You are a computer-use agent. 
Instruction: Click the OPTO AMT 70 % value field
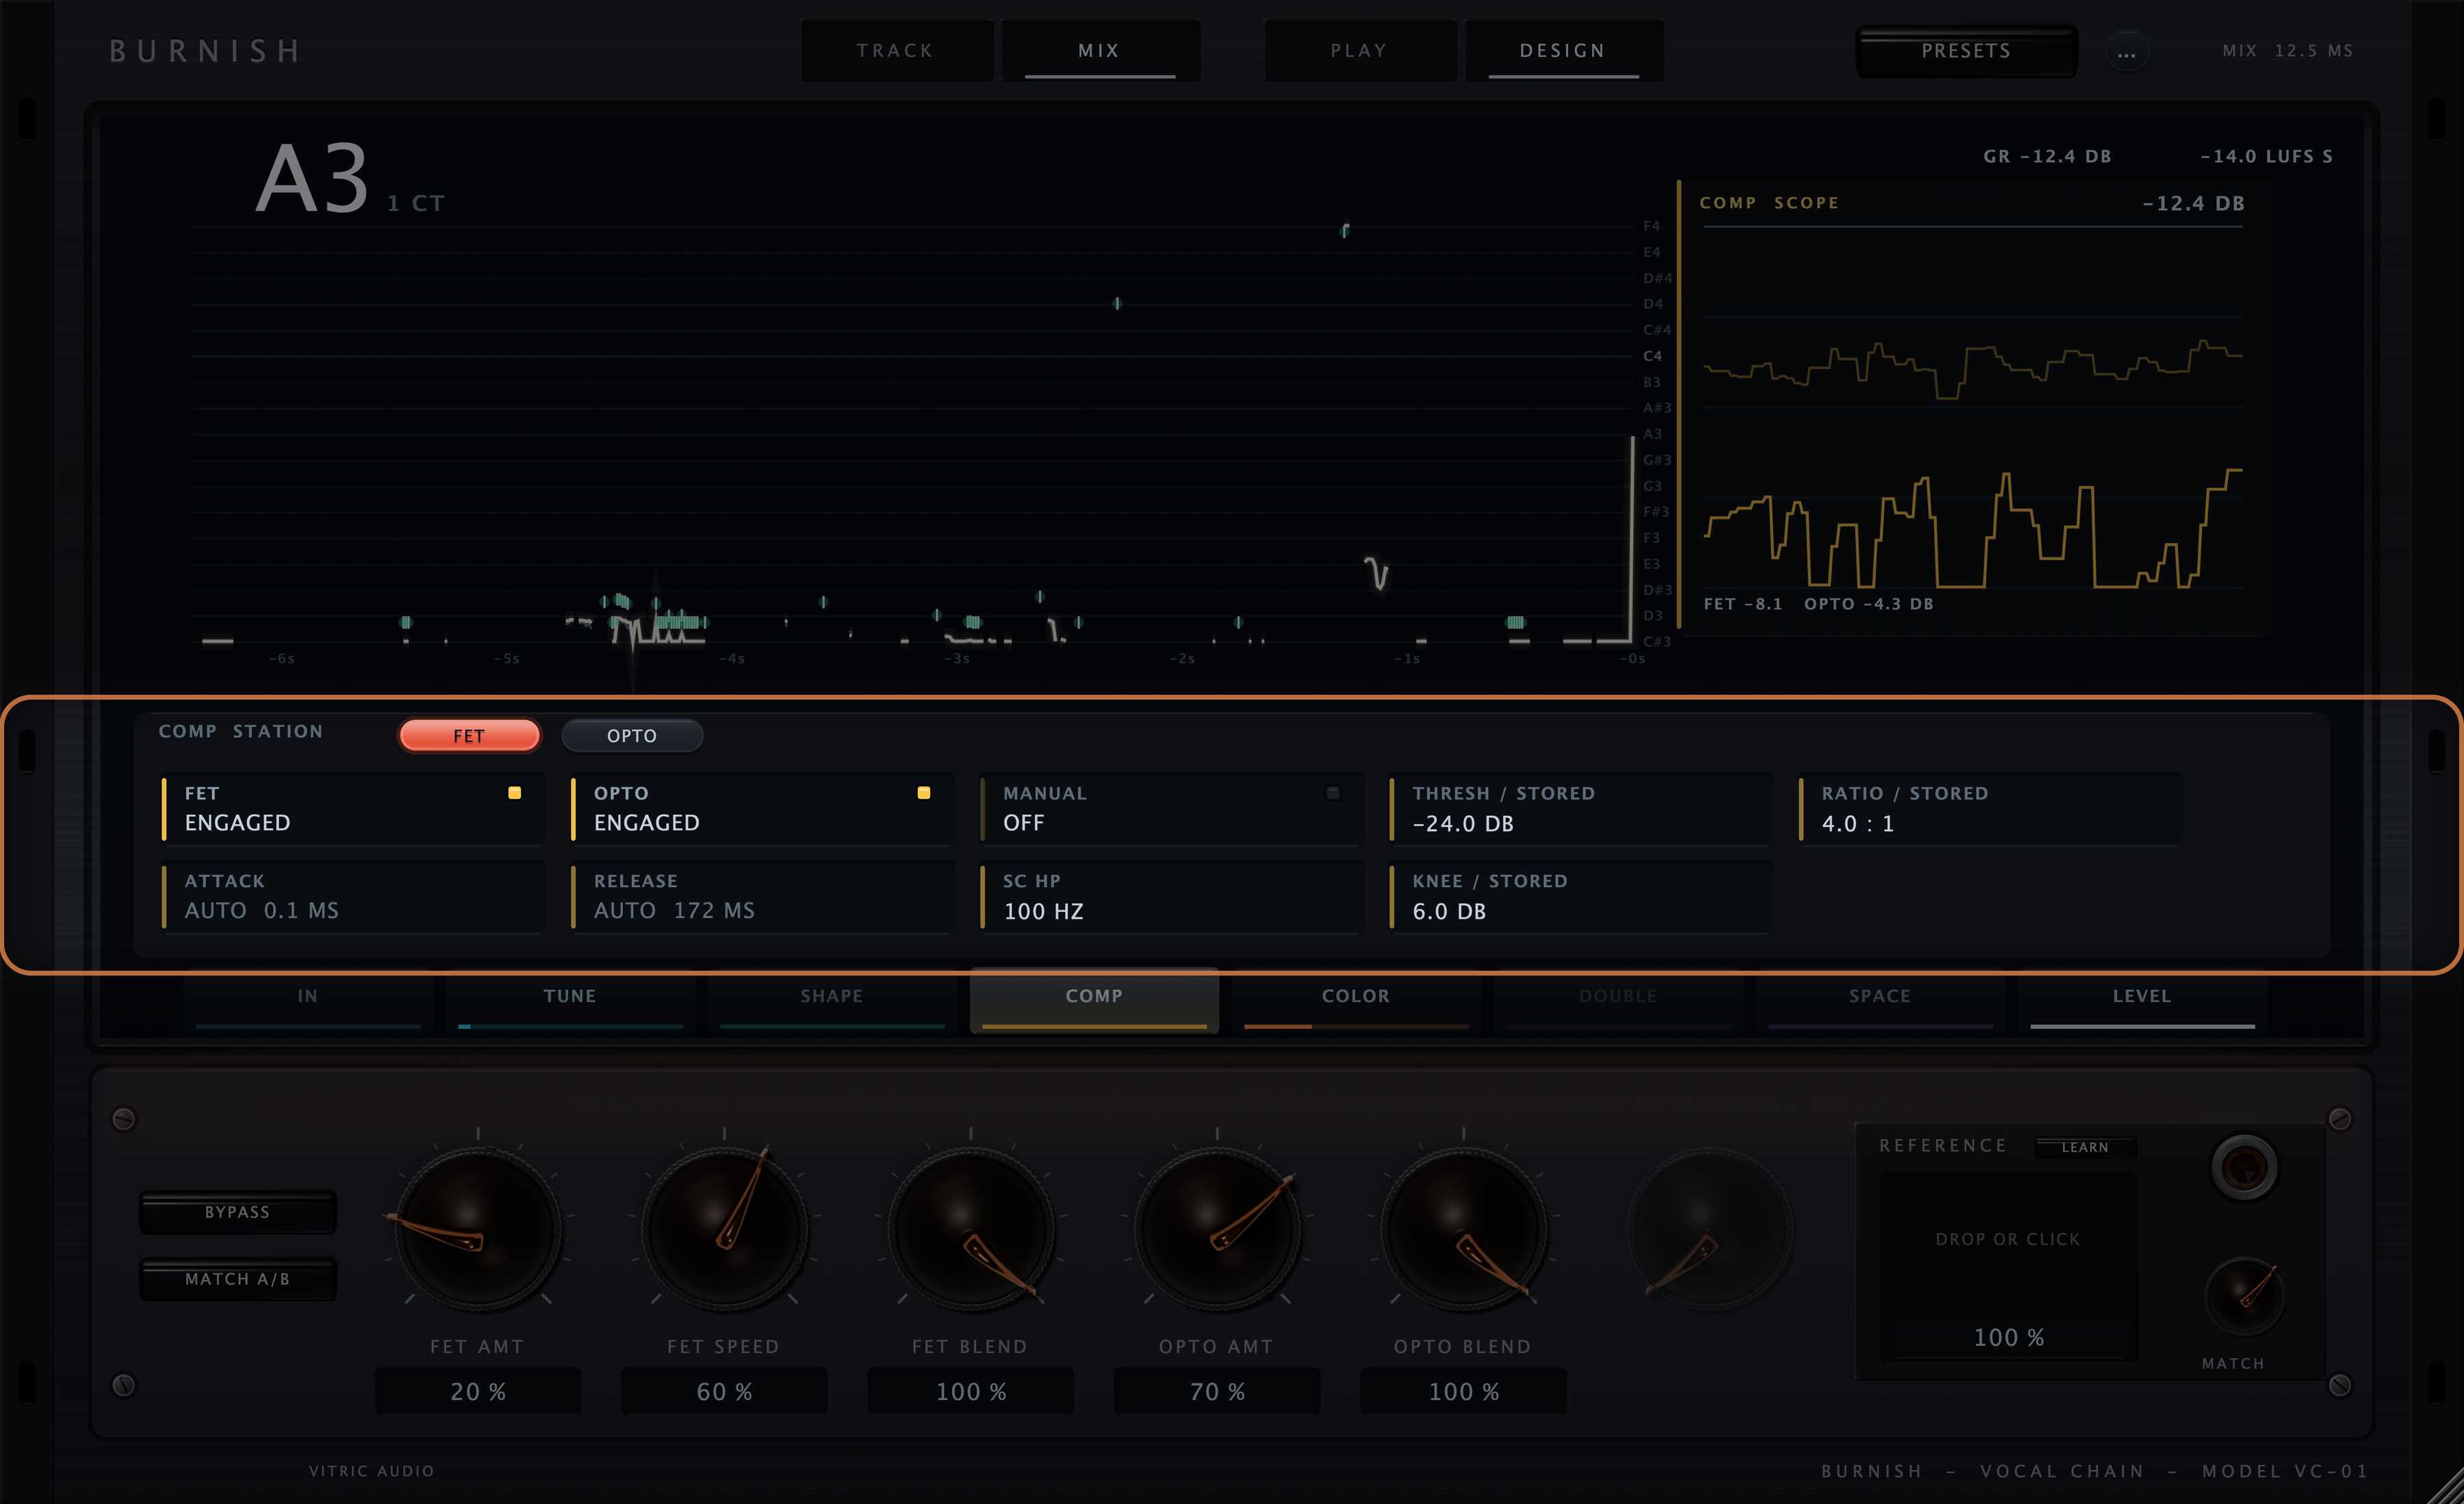(x=1217, y=1391)
